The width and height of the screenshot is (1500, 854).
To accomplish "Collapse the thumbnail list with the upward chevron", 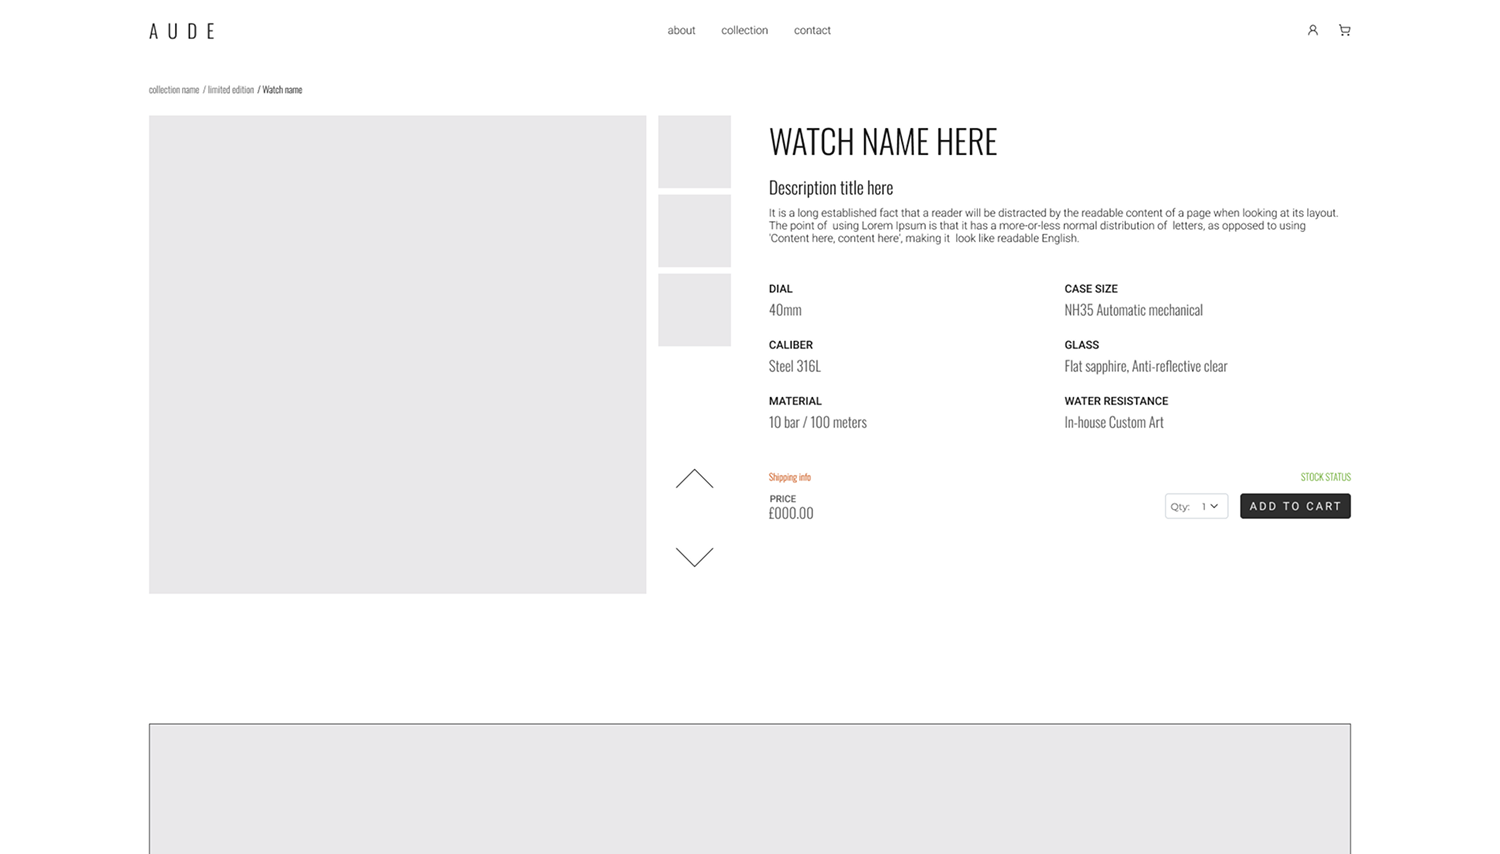I will (694, 479).
